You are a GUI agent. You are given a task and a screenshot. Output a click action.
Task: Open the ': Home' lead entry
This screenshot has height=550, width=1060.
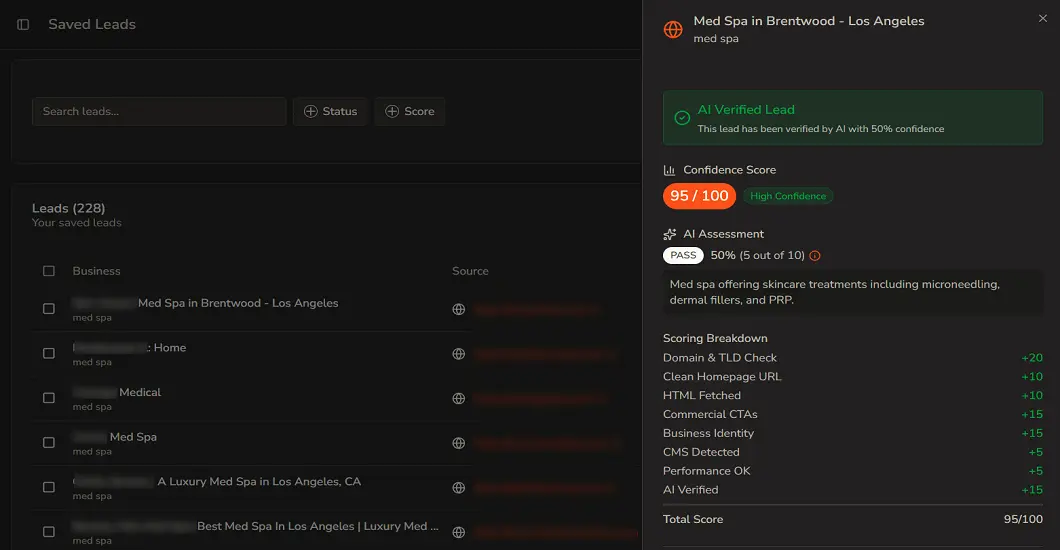pyautogui.click(x=166, y=348)
